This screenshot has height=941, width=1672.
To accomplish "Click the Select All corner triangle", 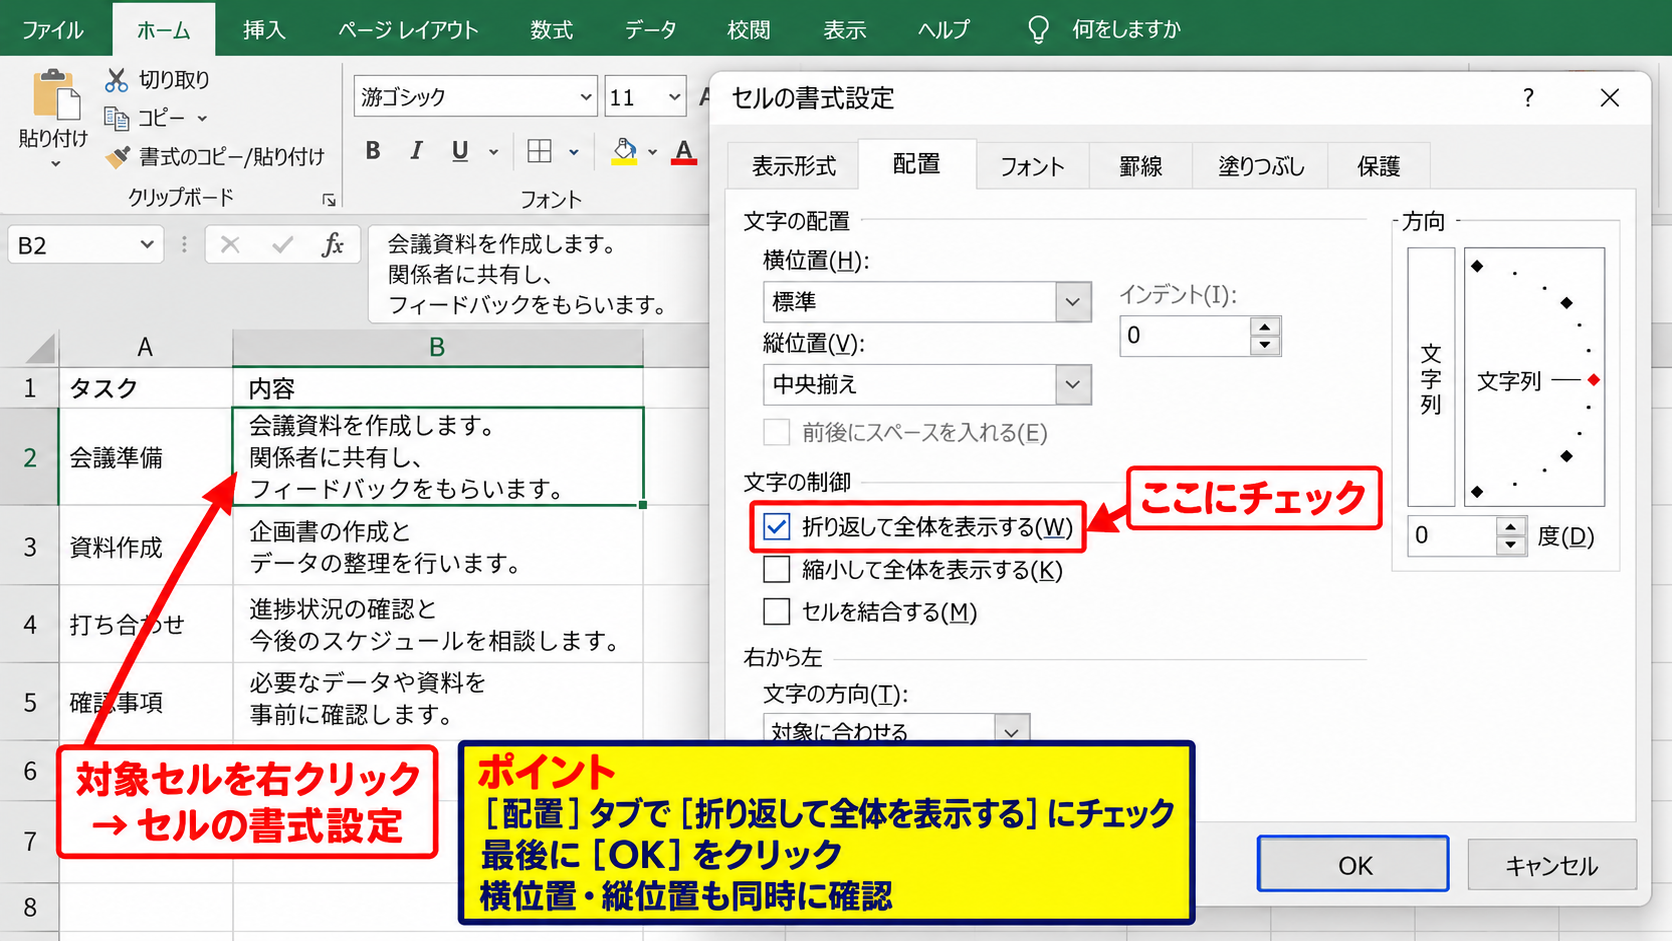I will (x=40, y=348).
